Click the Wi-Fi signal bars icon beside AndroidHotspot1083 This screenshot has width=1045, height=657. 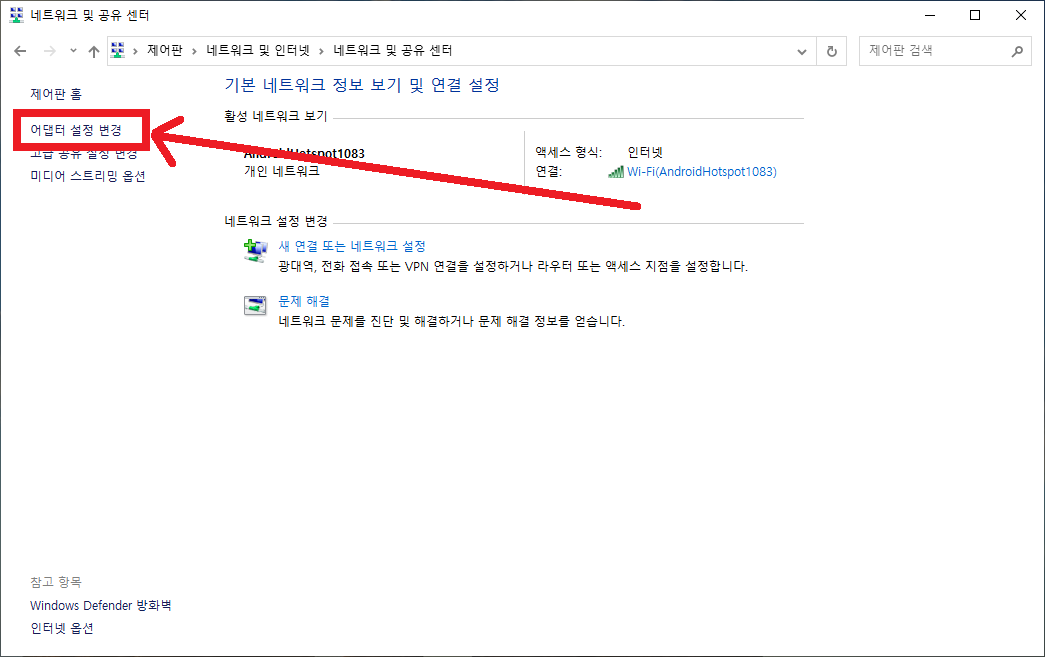(615, 172)
